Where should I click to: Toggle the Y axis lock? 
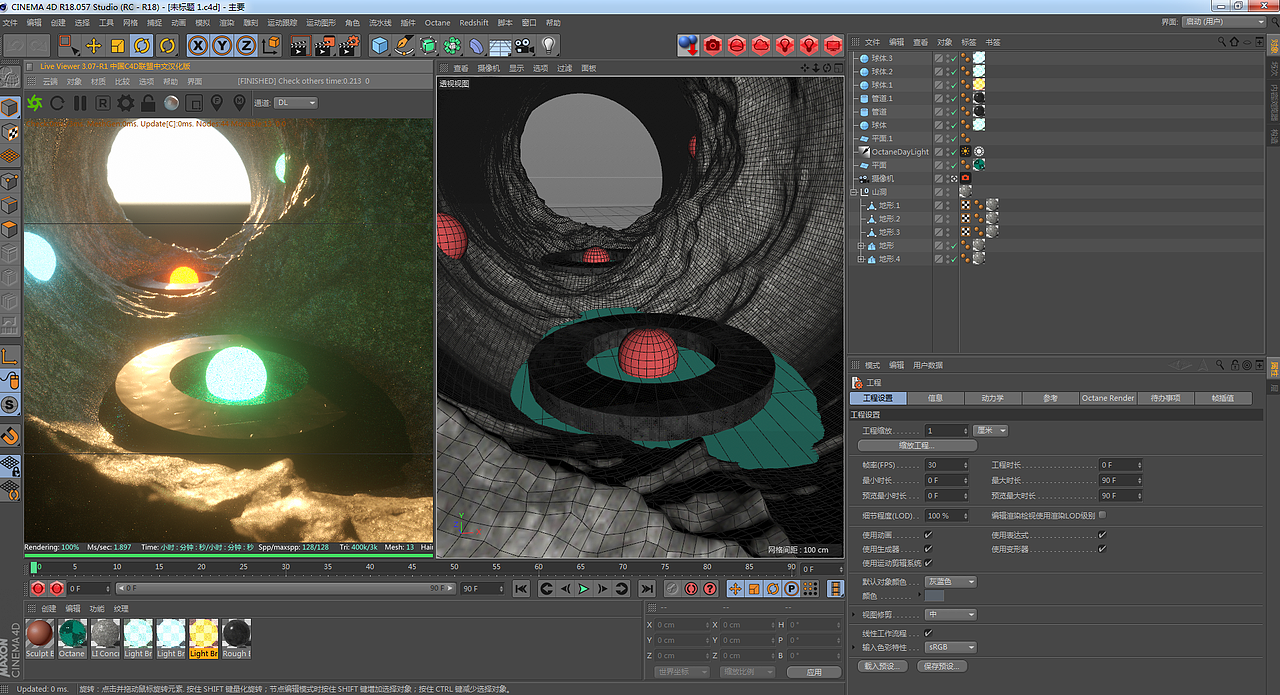point(222,45)
